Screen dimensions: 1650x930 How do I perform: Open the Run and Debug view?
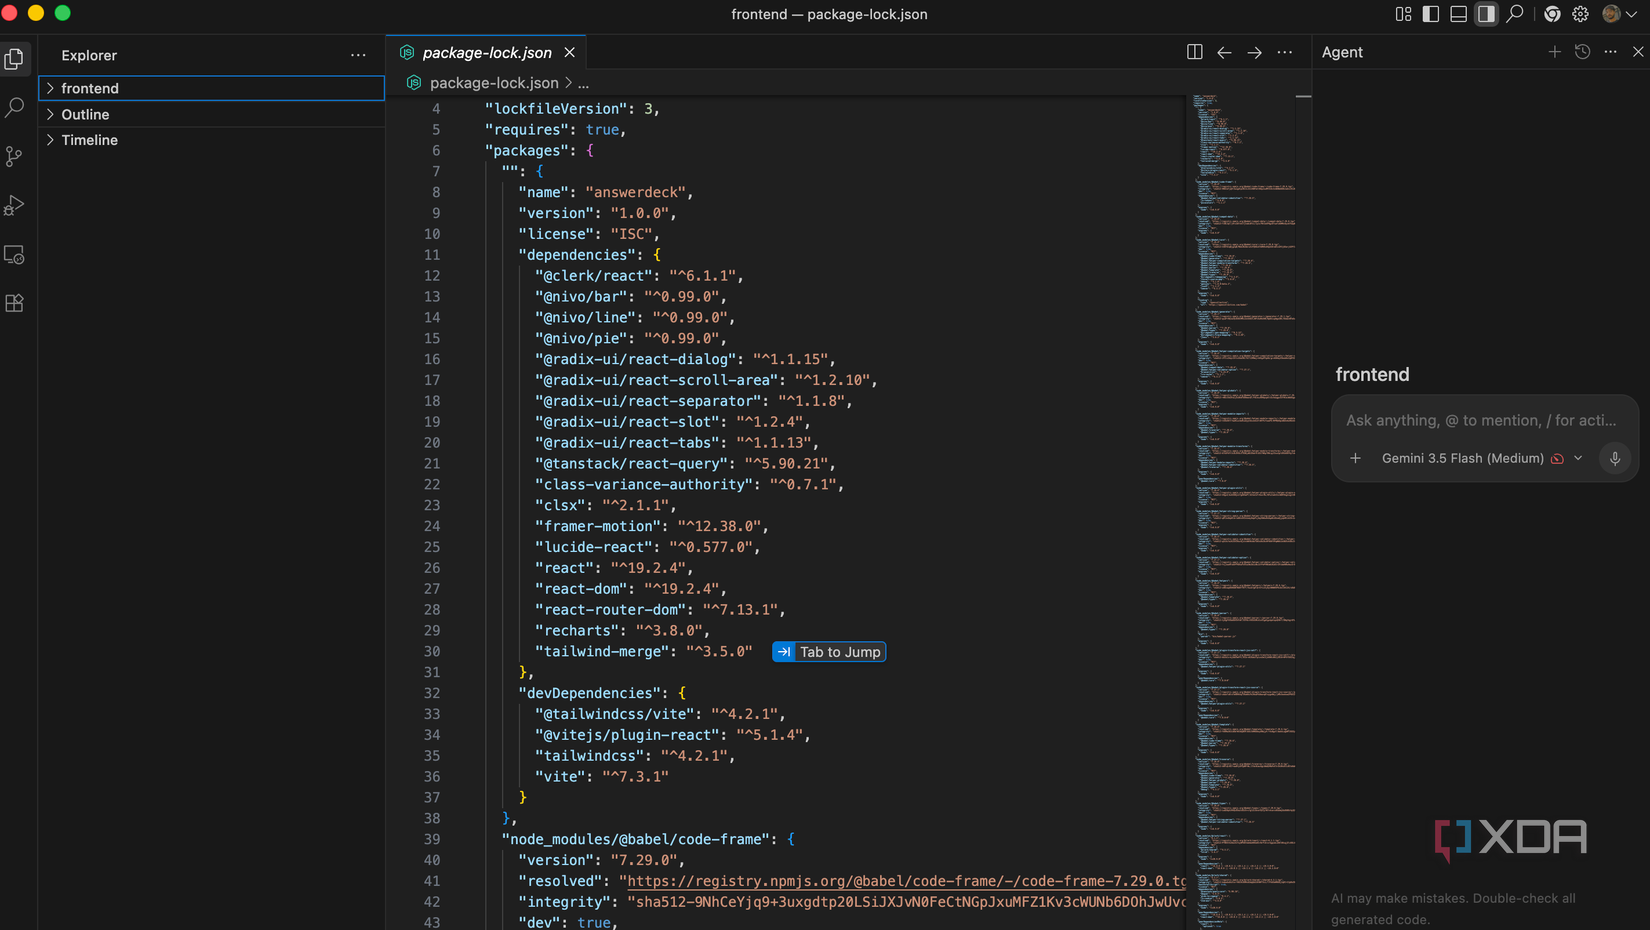[x=14, y=205]
